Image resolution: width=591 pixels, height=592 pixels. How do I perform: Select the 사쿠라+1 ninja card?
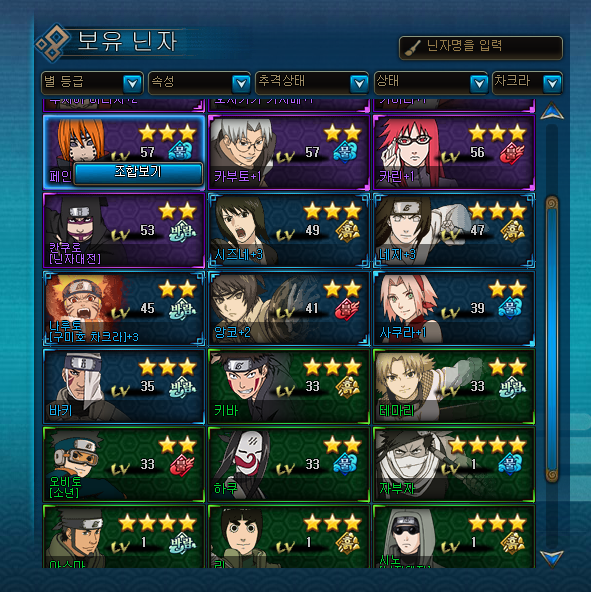[x=454, y=308]
